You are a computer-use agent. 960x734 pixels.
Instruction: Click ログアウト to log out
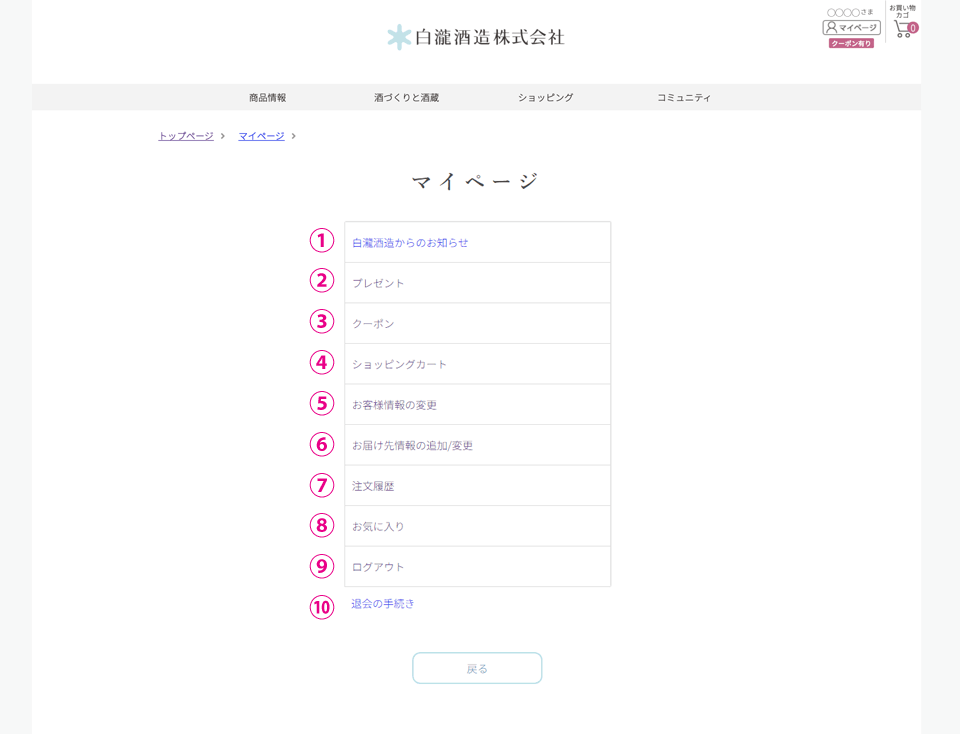coord(478,566)
